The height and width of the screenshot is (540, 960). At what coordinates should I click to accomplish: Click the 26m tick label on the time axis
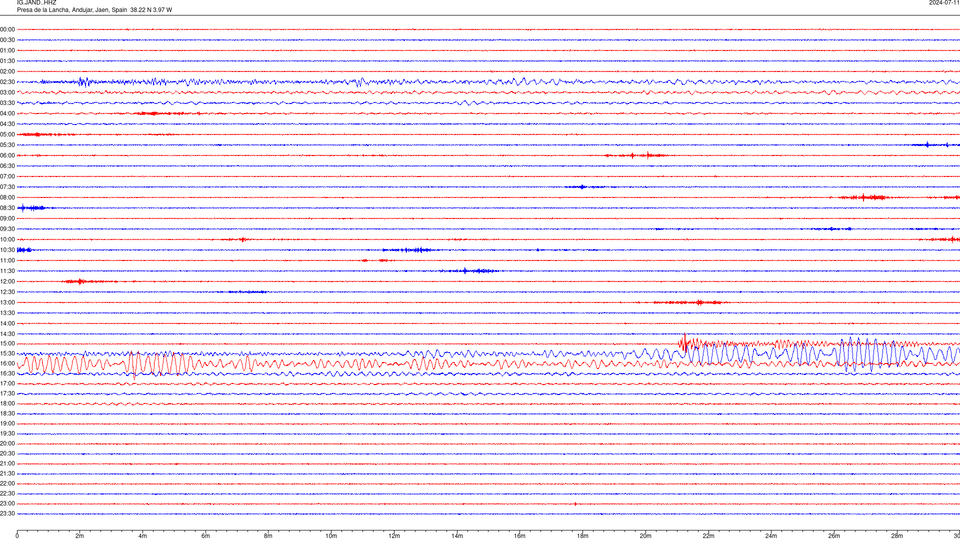click(x=834, y=536)
